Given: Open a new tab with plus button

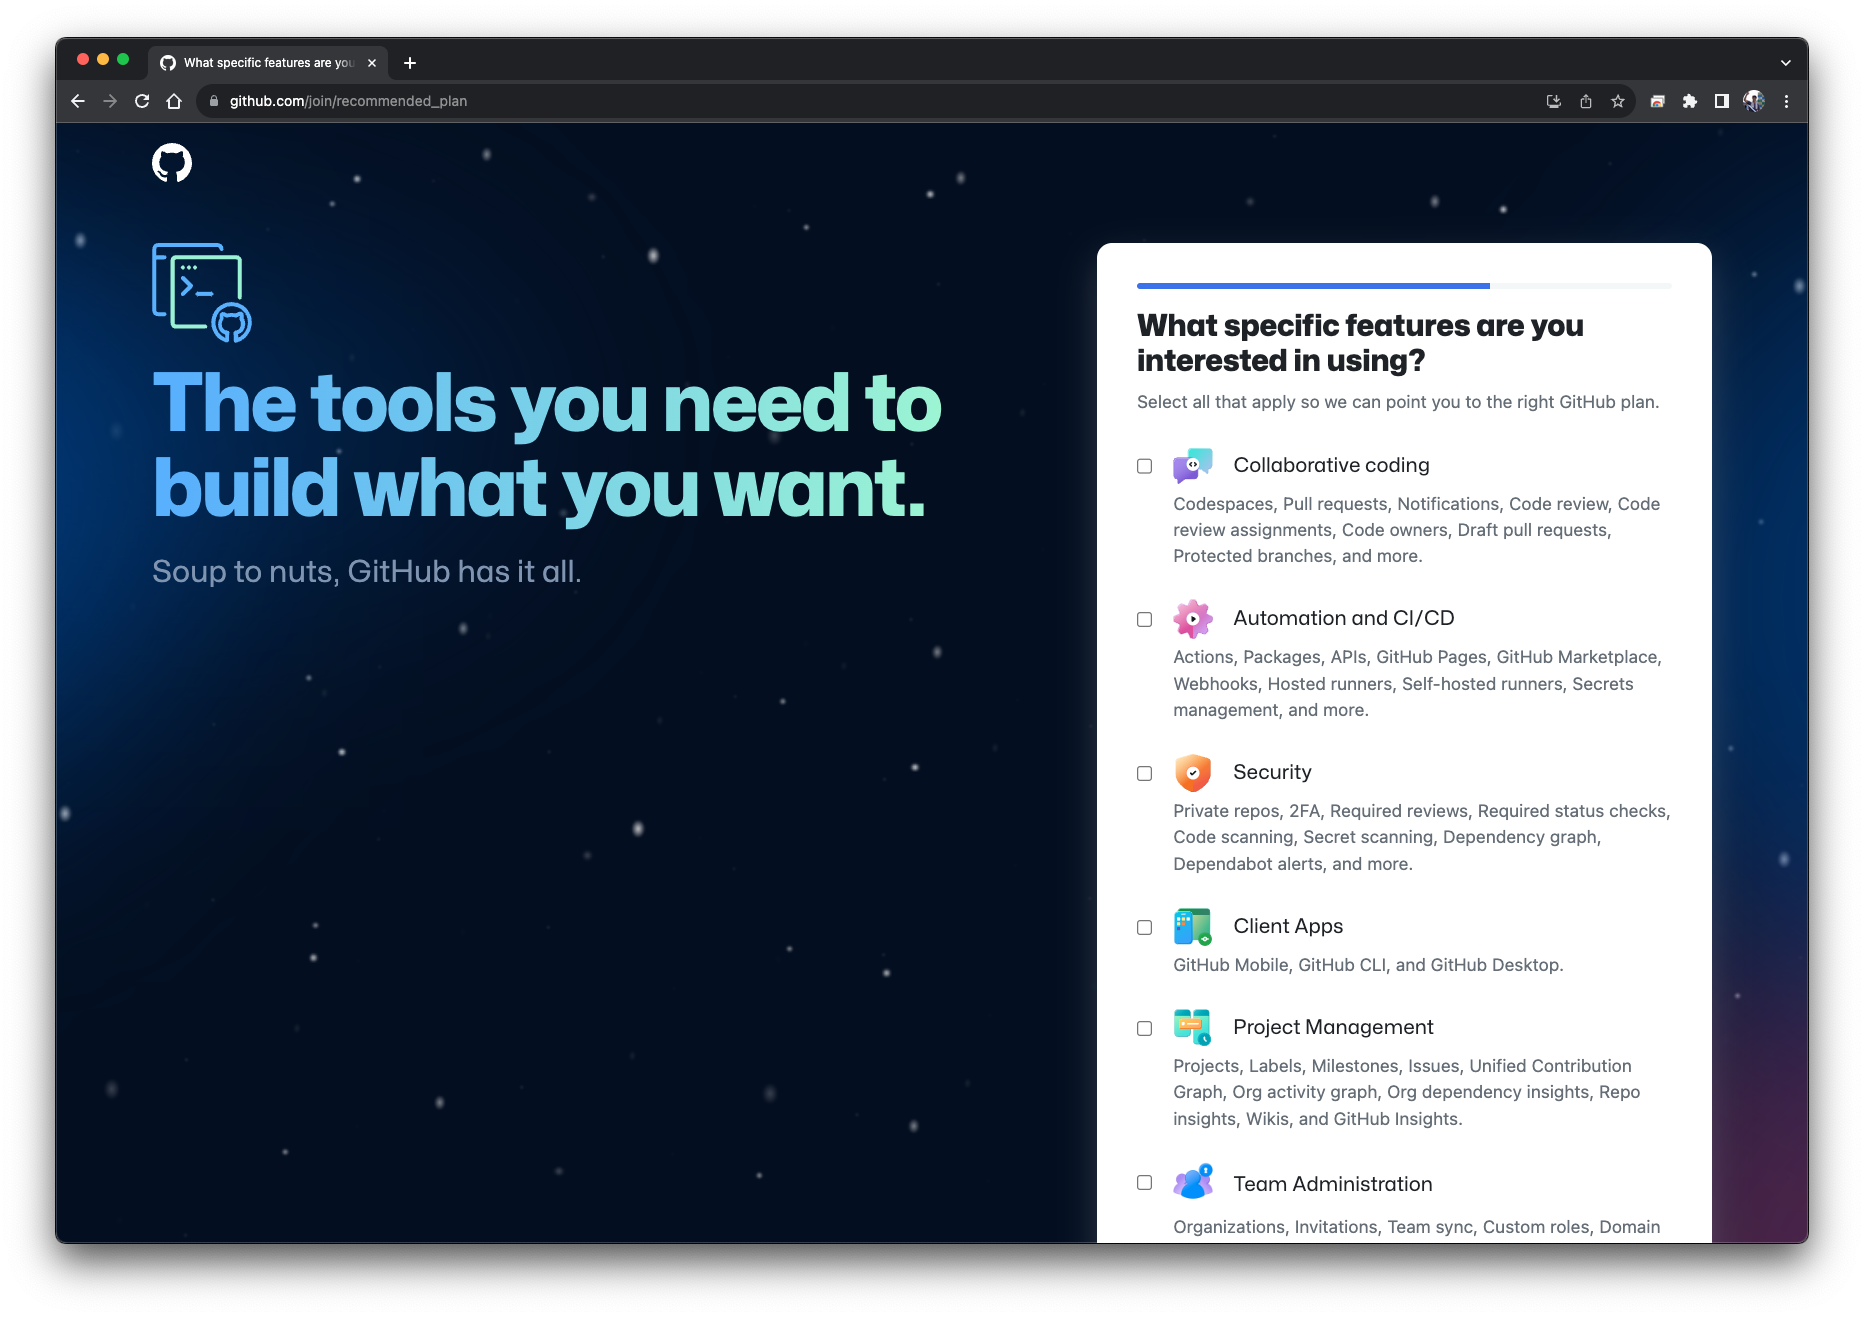Looking at the screenshot, I should [x=409, y=63].
